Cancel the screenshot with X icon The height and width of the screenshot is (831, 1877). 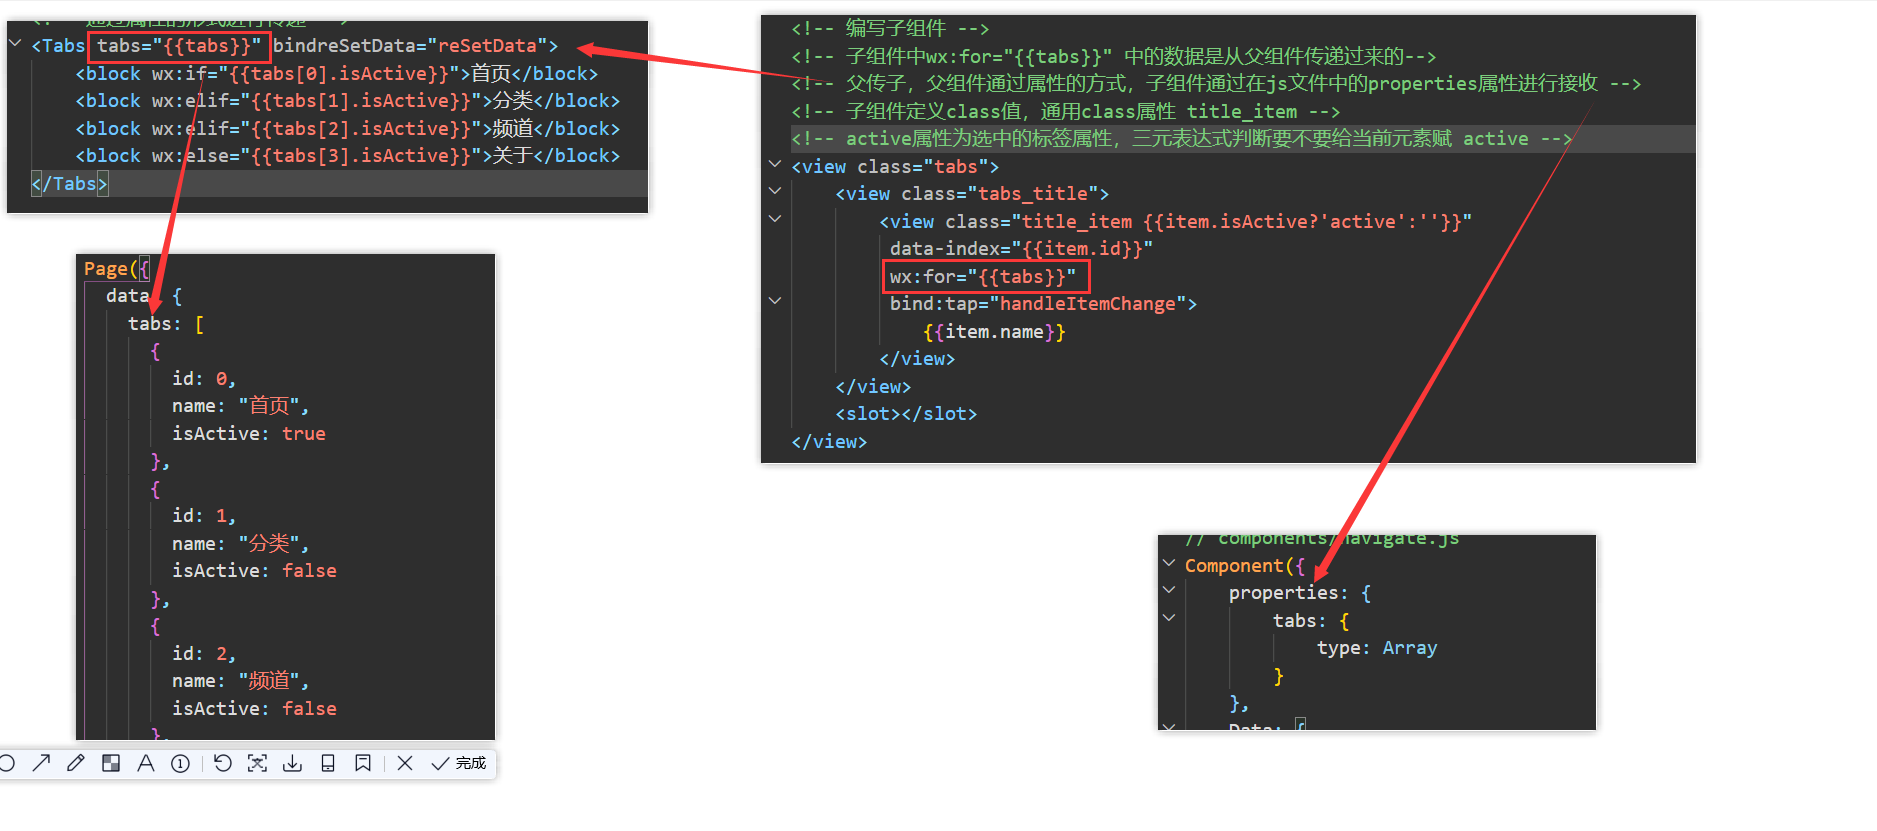tap(405, 763)
